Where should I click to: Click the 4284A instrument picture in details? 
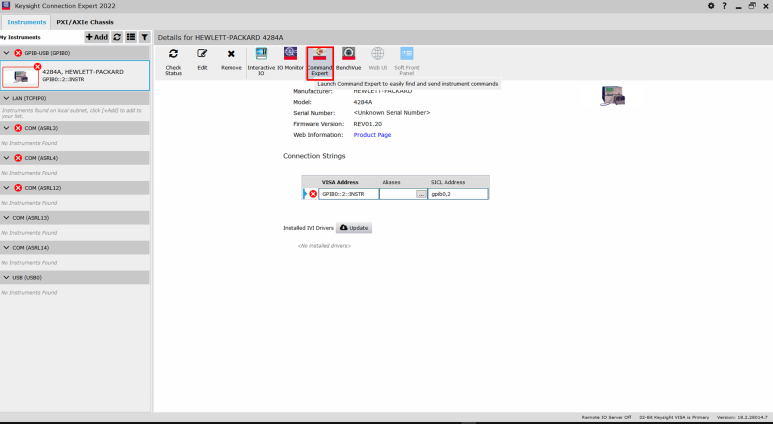[x=613, y=96]
